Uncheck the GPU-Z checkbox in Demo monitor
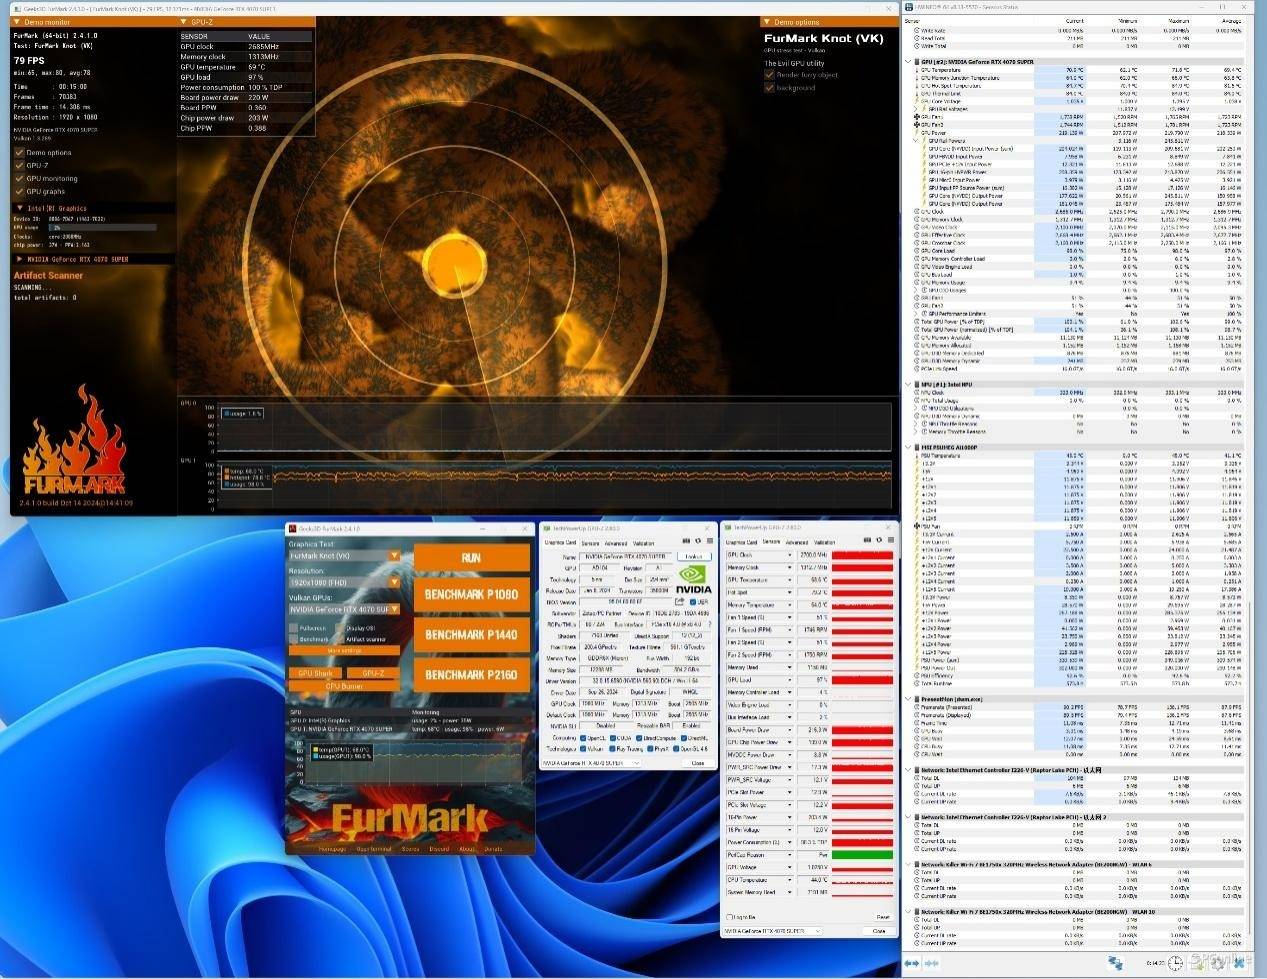The height and width of the screenshot is (979, 1267). (x=19, y=166)
